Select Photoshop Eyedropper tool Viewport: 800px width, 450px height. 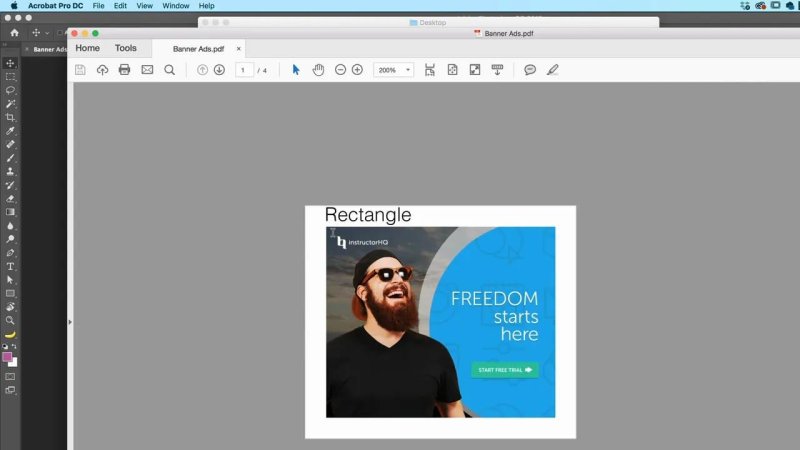[x=10, y=131]
